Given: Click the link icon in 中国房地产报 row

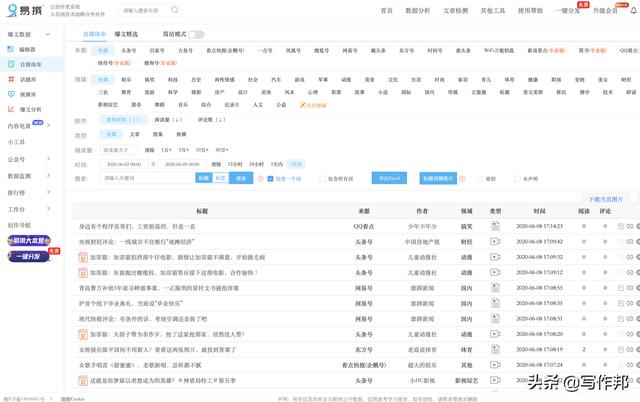Looking at the screenshot, I should coord(630,242).
